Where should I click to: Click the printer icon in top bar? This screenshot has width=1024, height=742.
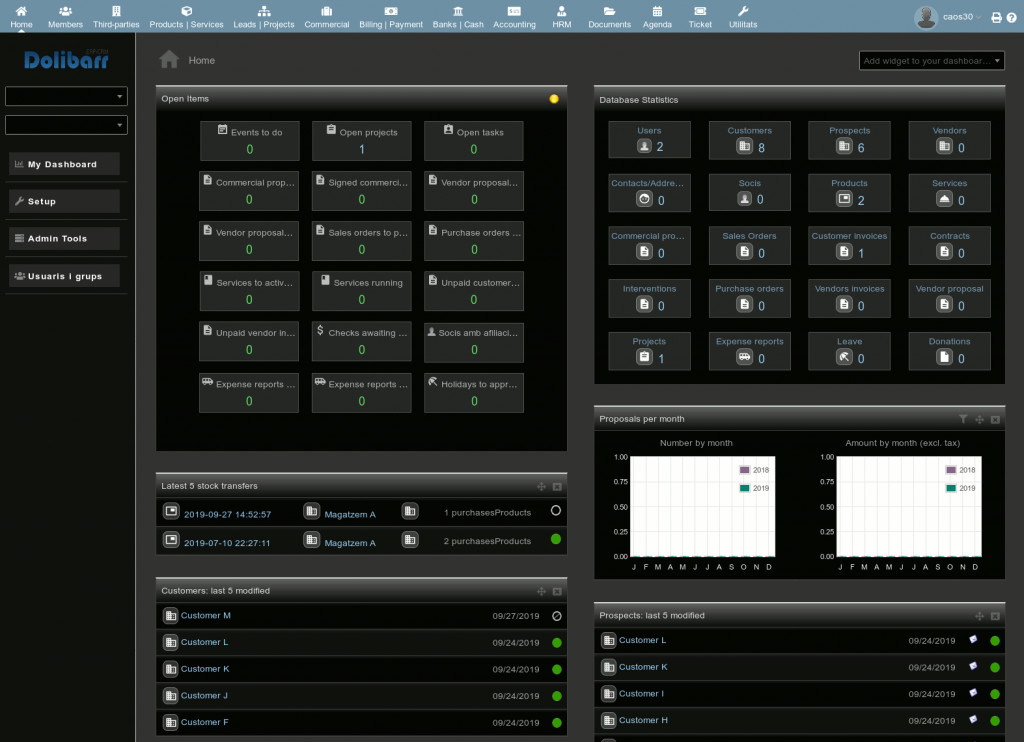[997, 18]
